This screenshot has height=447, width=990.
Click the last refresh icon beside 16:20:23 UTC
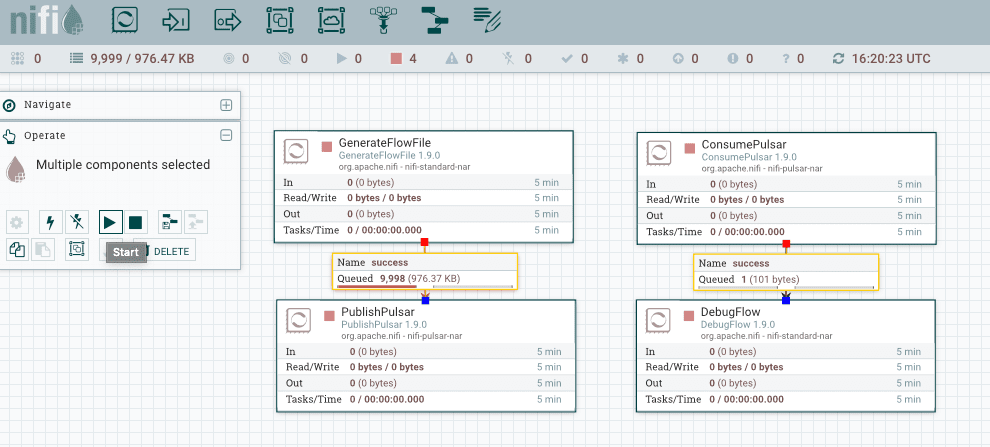[838, 59]
